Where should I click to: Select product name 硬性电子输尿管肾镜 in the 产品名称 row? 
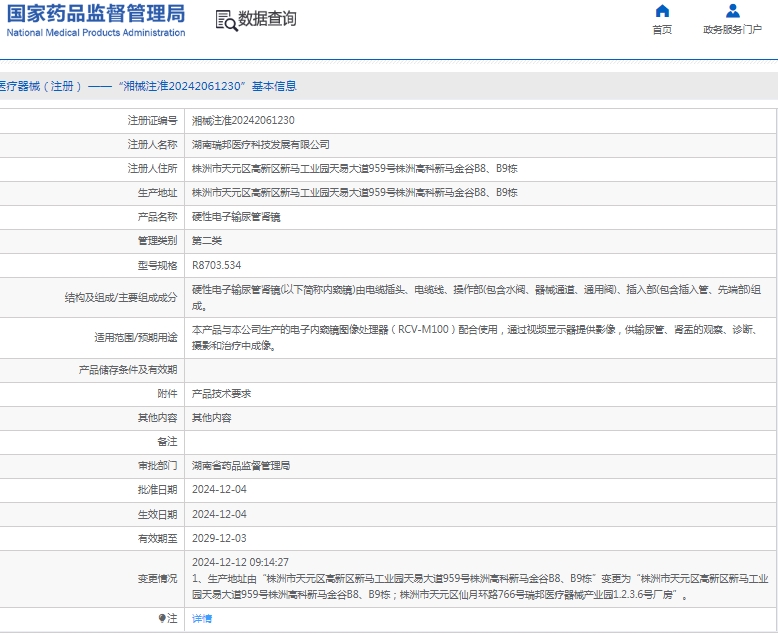click(x=236, y=217)
